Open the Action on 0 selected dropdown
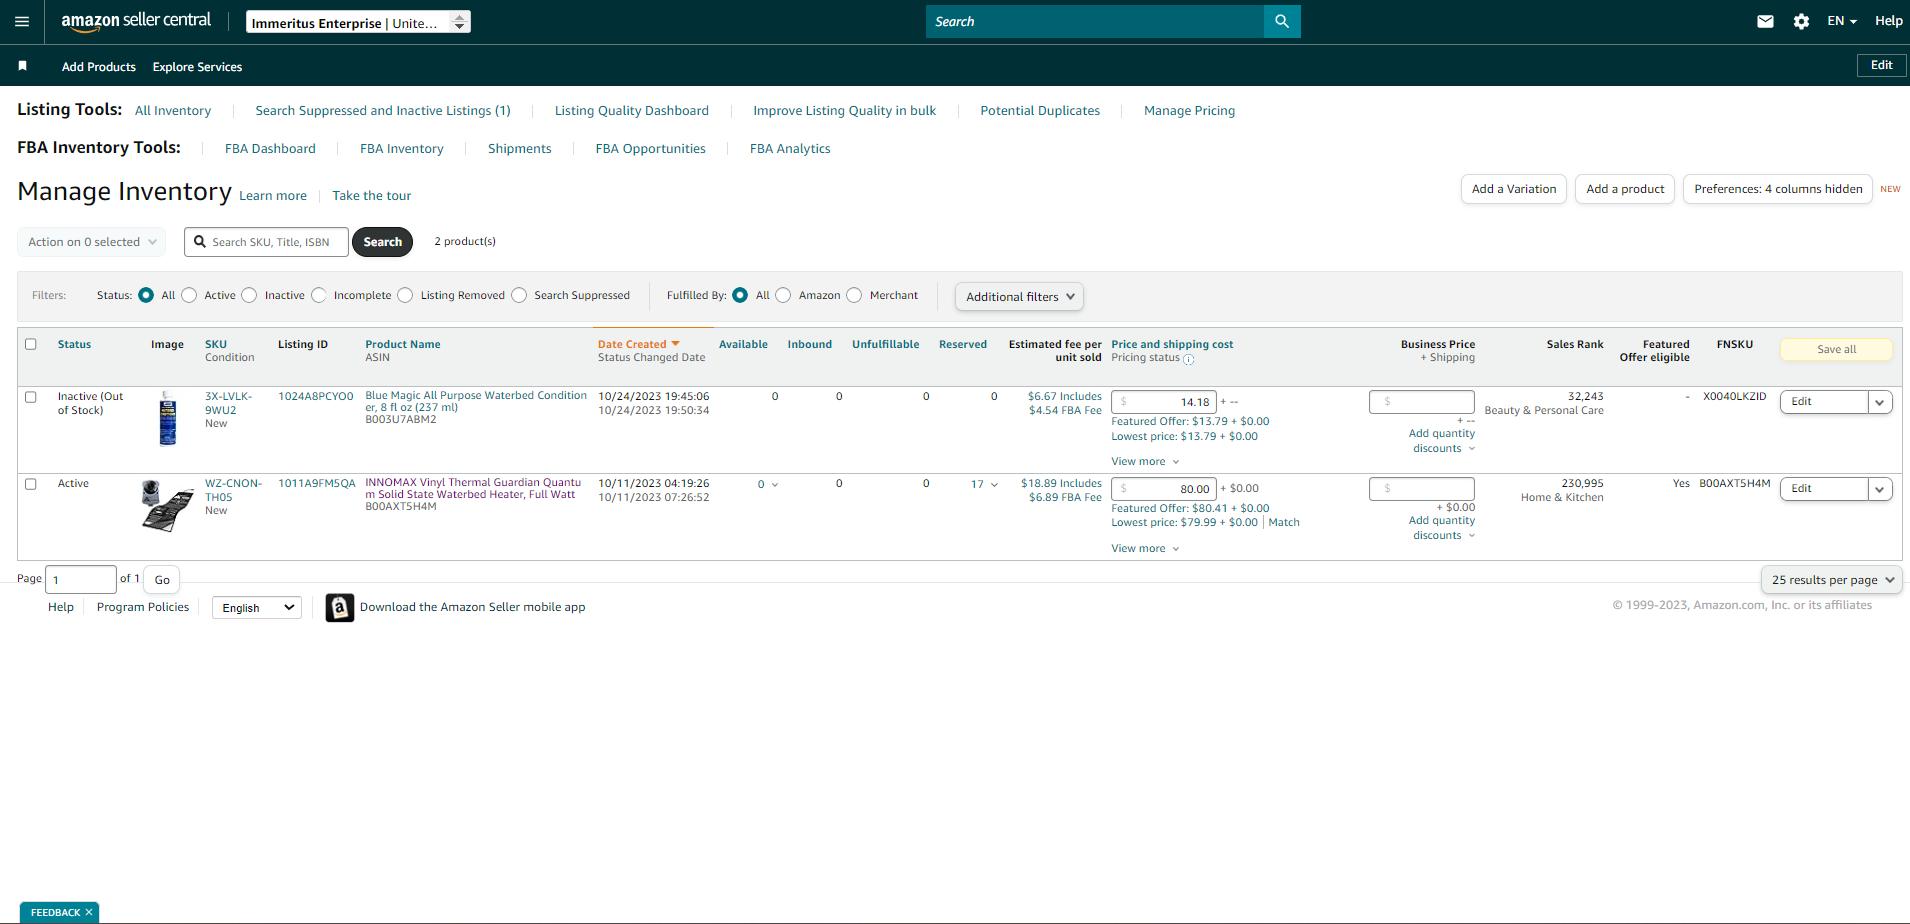 point(92,242)
